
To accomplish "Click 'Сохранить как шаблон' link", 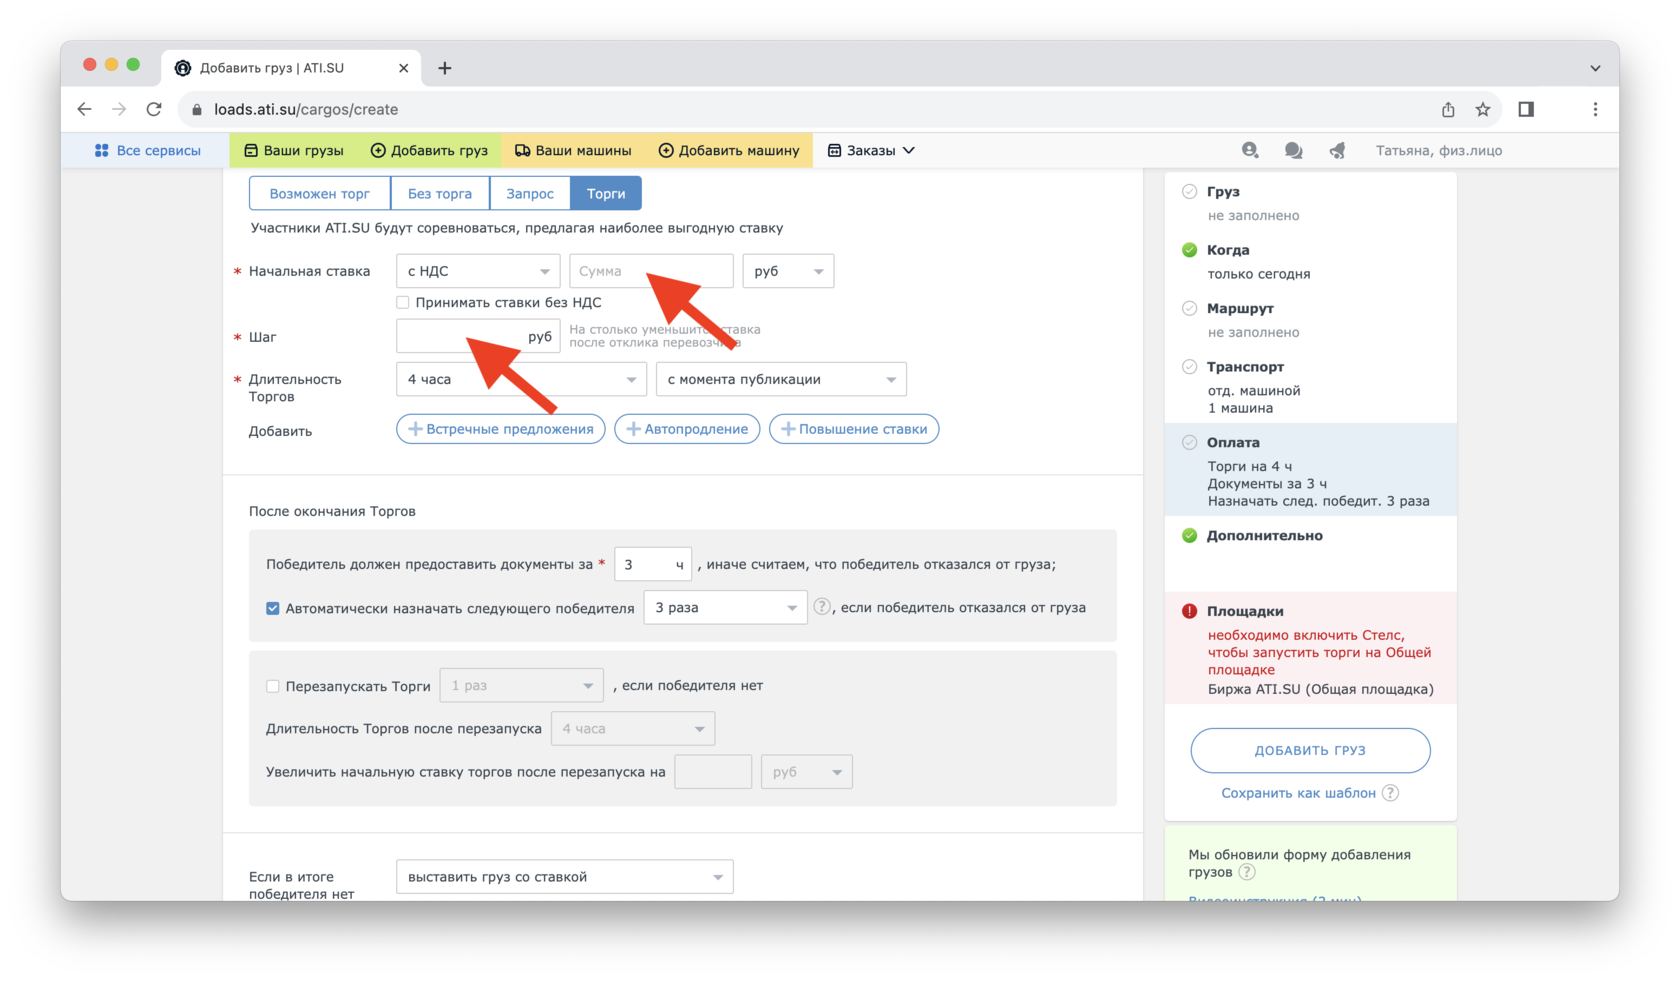I will (x=1298, y=793).
